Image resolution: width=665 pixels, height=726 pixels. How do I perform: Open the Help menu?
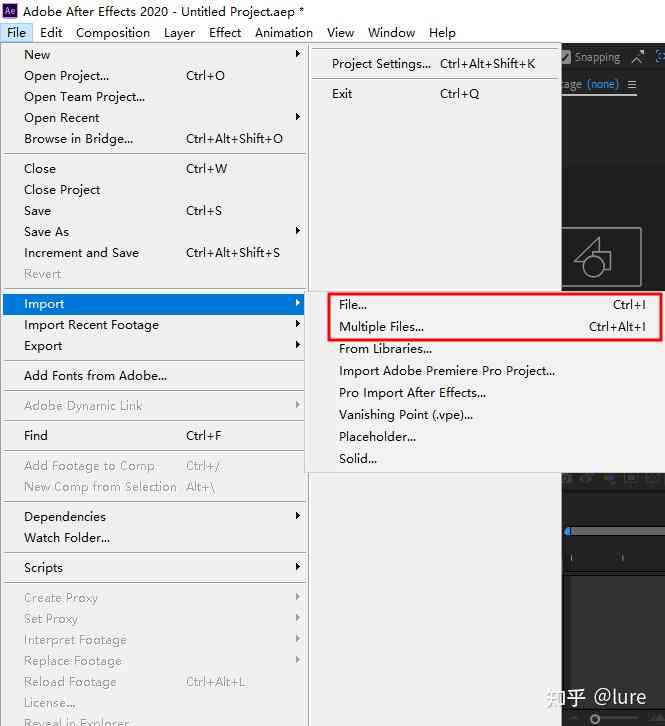[442, 33]
